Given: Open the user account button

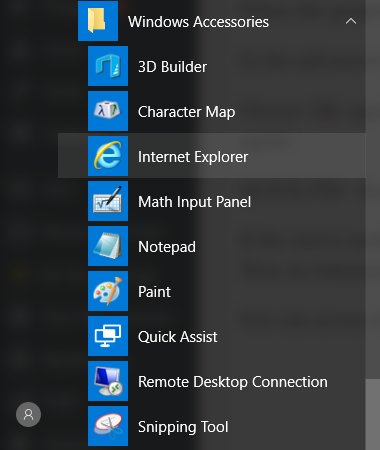Looking at the screenshot, I should (x=28, y=414).
